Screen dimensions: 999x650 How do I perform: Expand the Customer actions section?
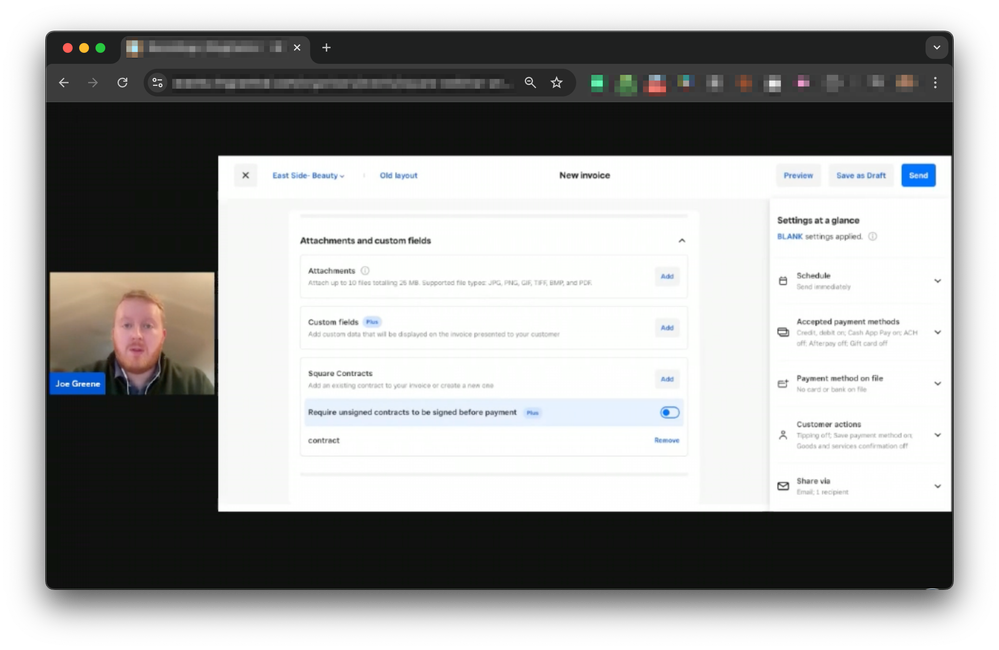point(937,435)
